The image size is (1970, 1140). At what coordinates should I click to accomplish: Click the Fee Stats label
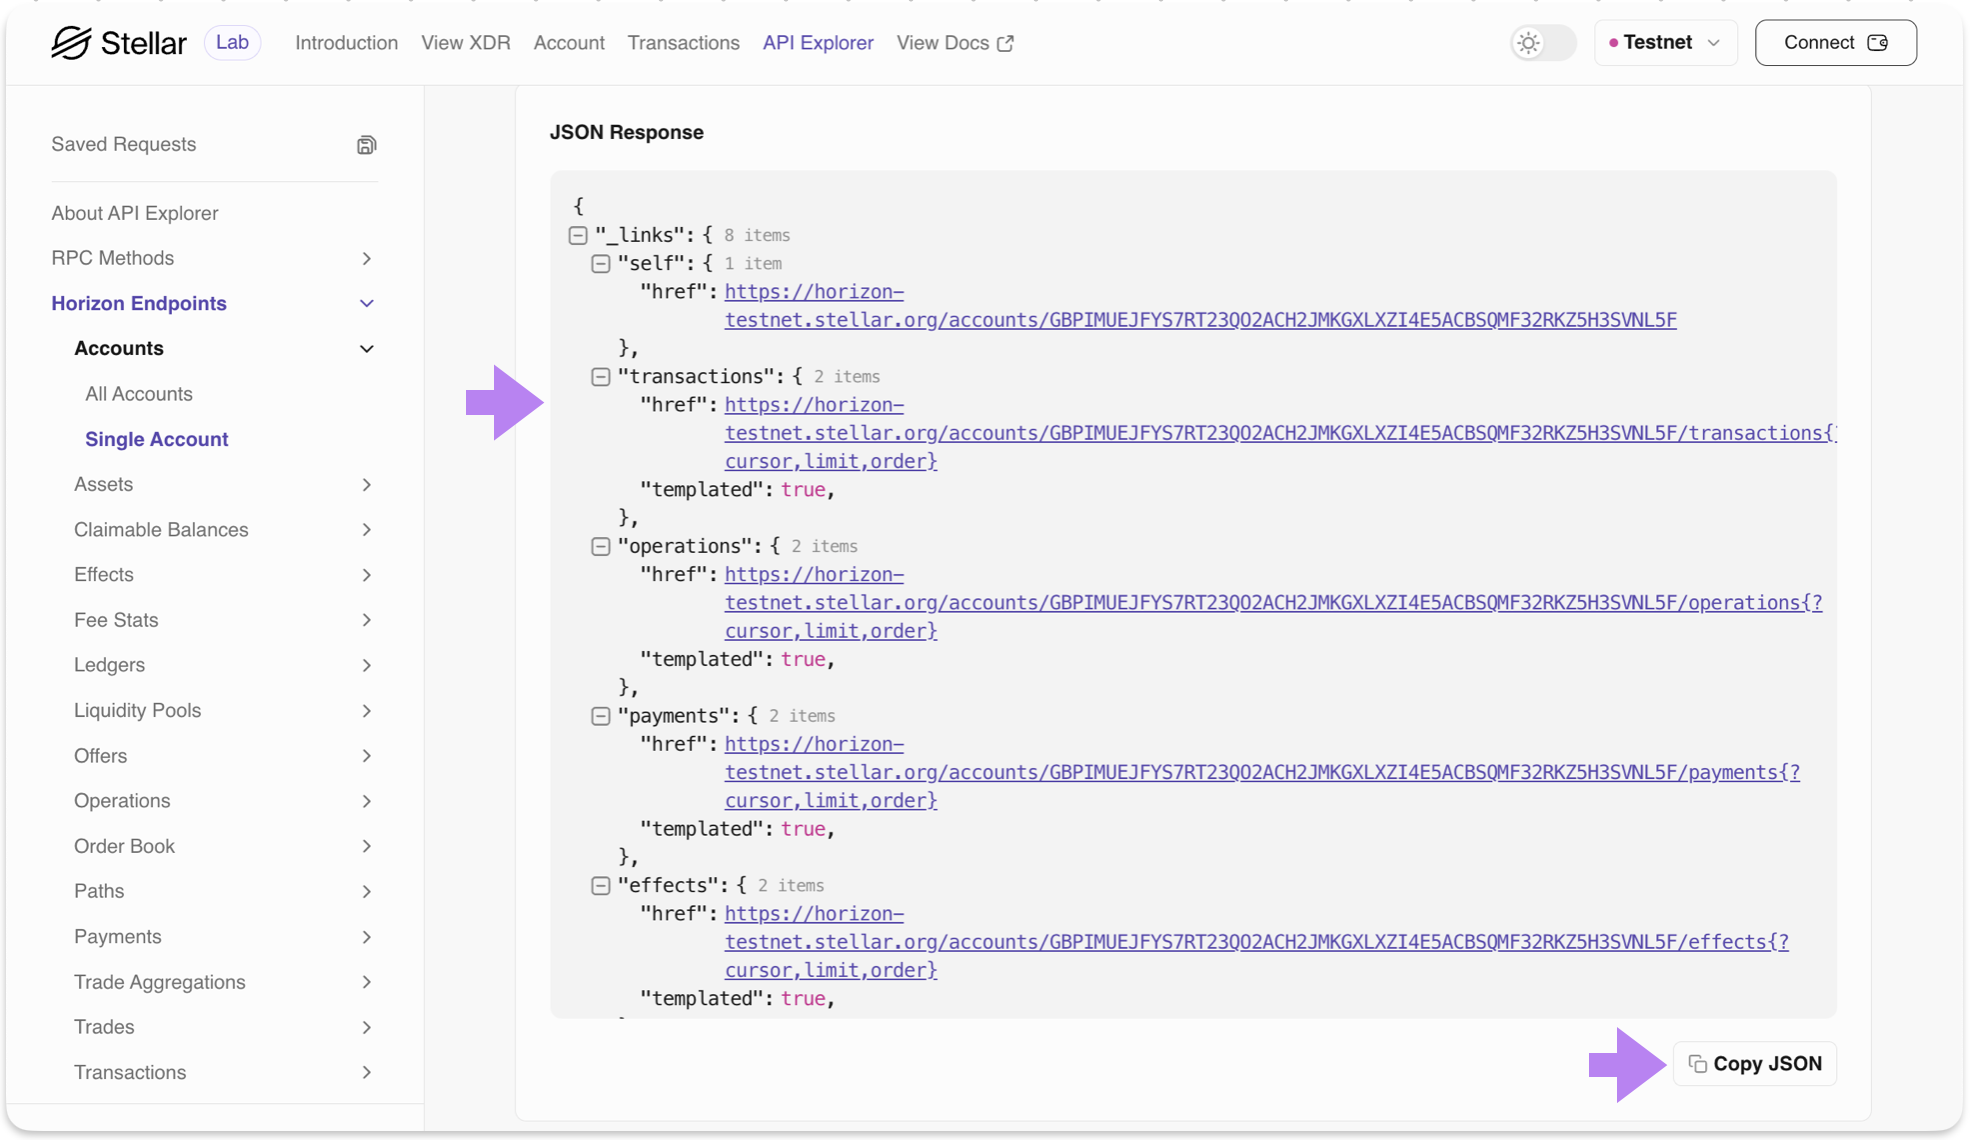(116, 620)
